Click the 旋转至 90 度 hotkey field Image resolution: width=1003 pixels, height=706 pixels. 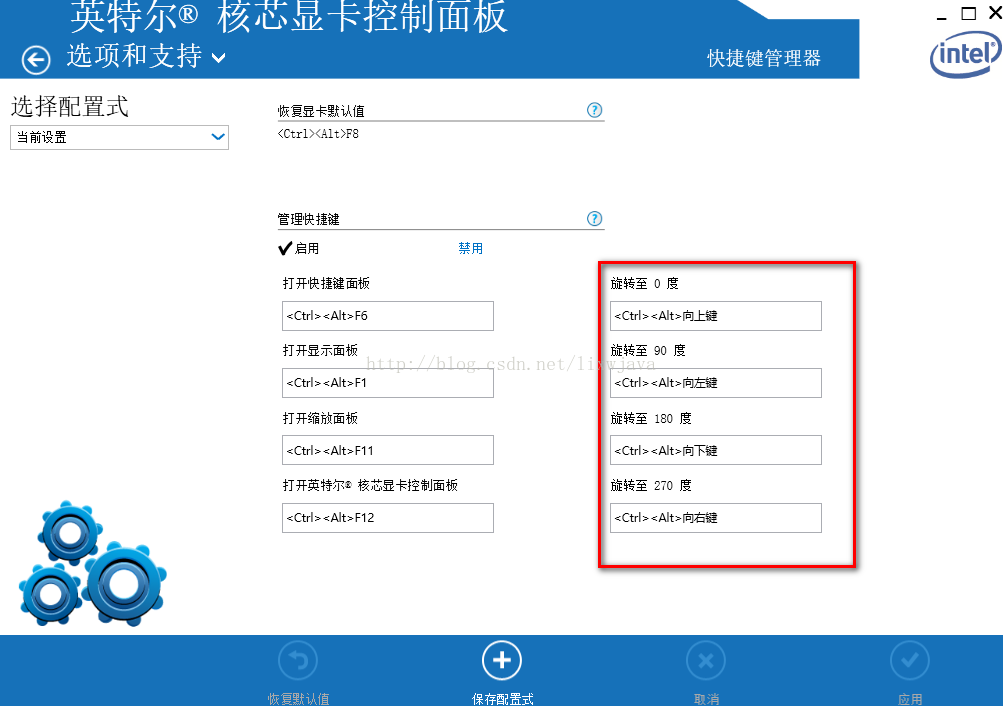pos(716,383)
